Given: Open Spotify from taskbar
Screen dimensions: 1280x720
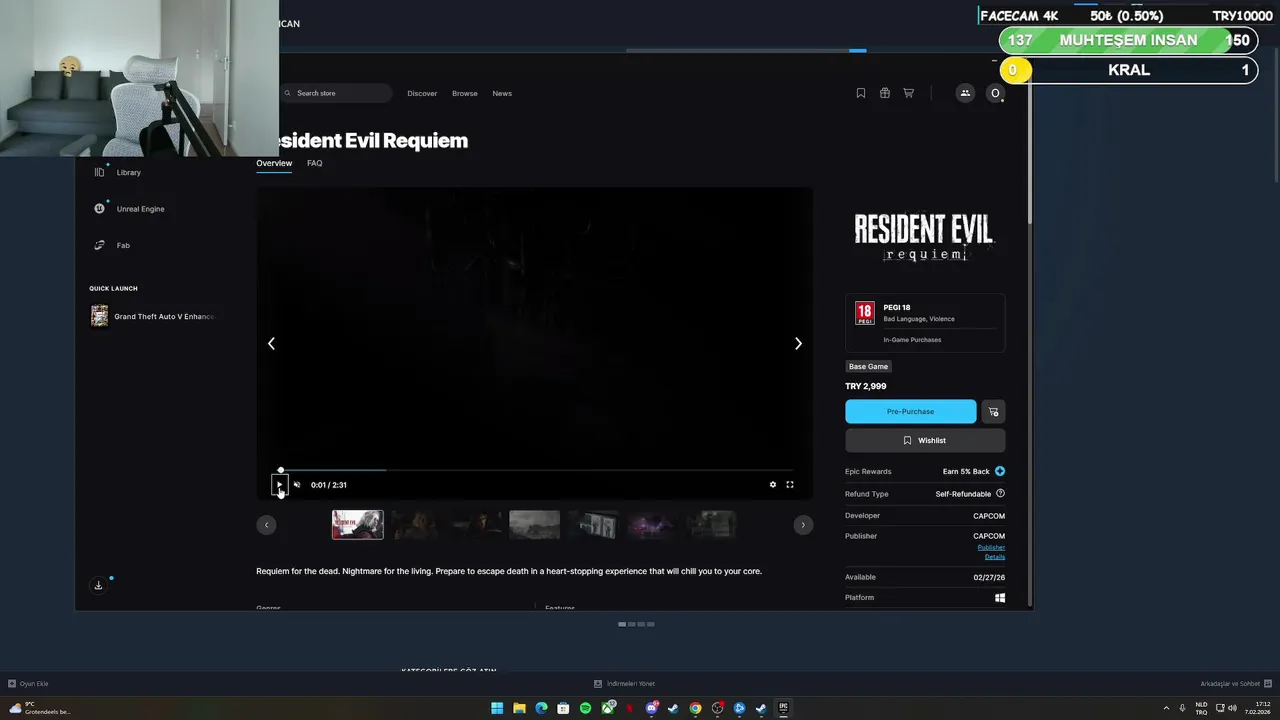Looking at the screenshot, I should pyautogui.click(x=585, y=708).
